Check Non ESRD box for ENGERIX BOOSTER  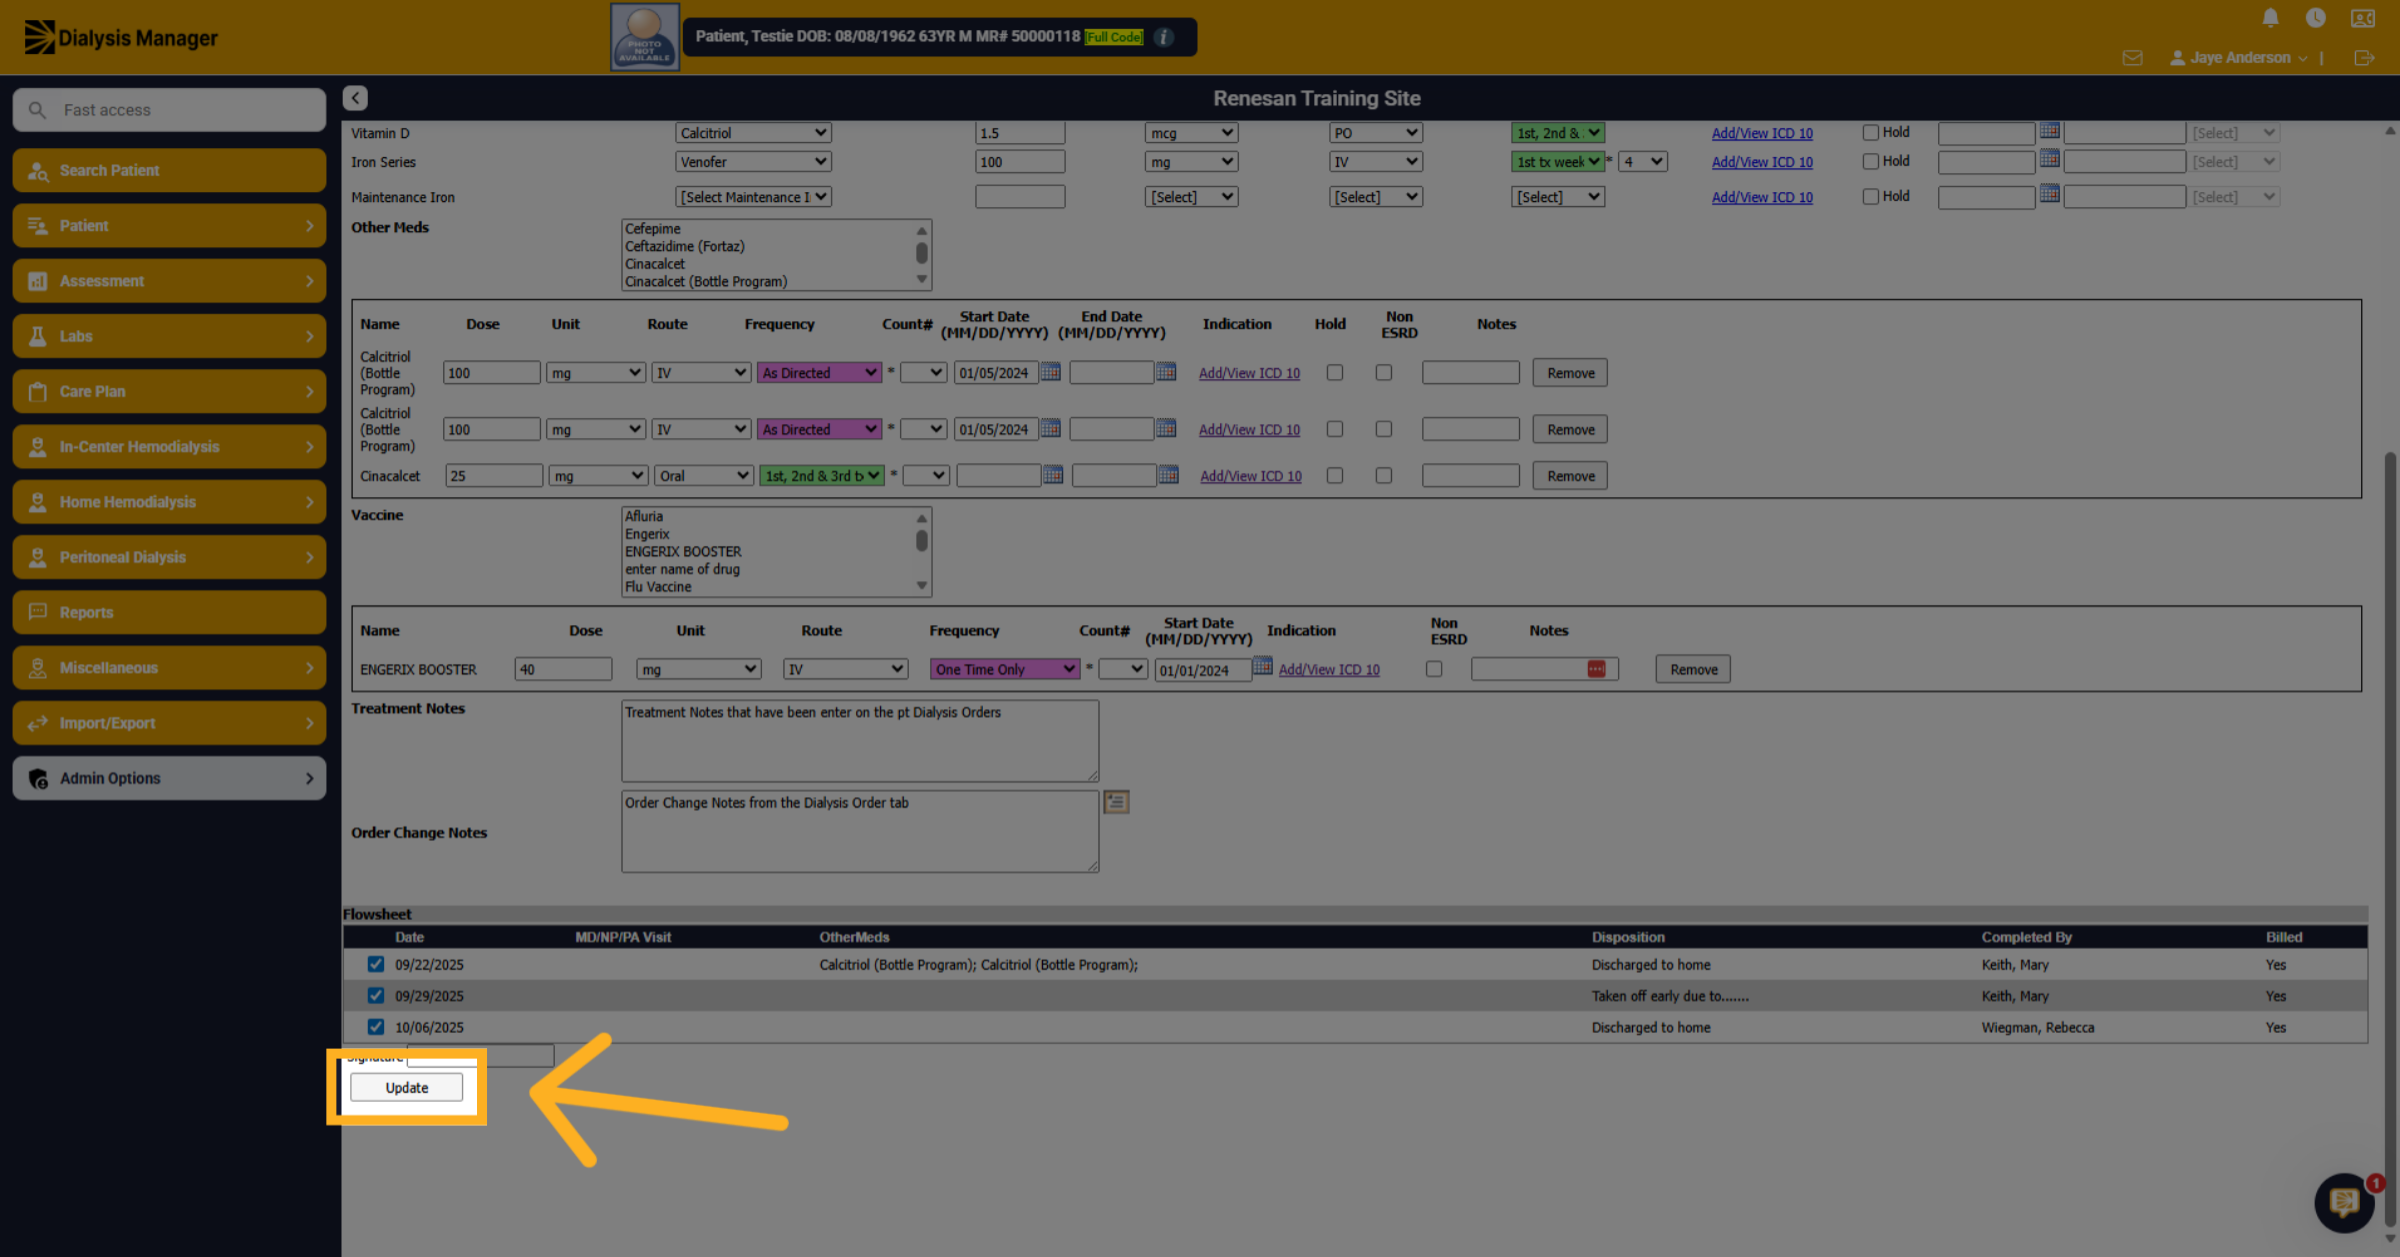point(1434,669)
